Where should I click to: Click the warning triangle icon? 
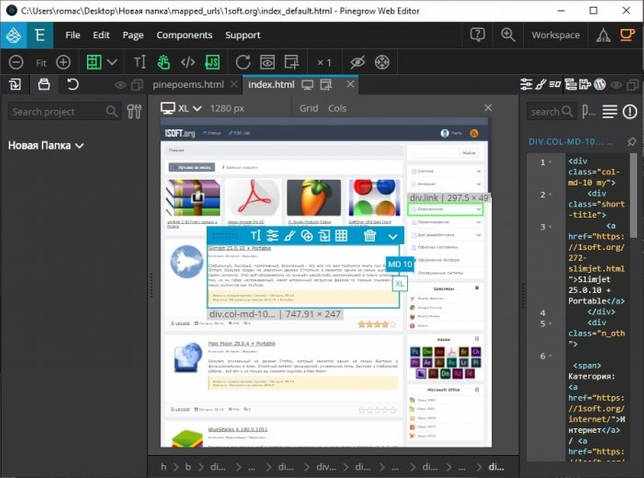[x=603, y=35]
